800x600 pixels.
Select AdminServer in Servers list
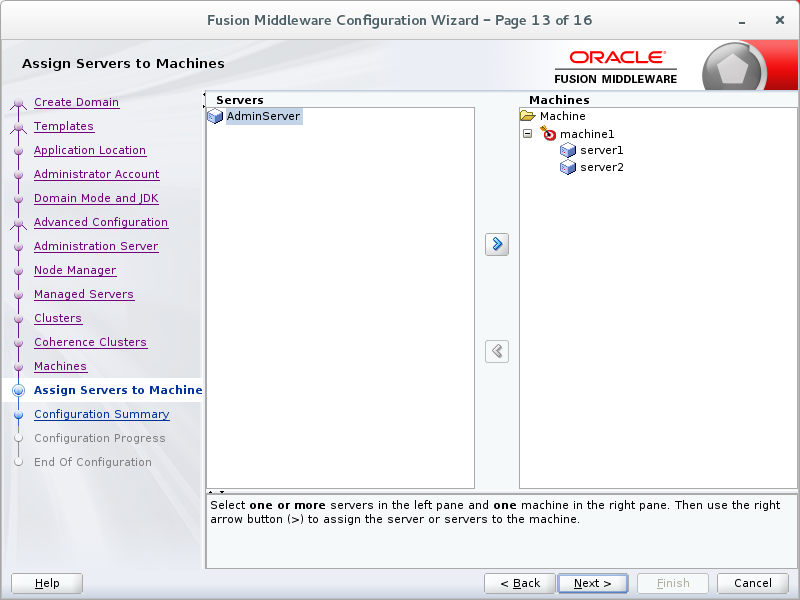pyautogui.click(x=263, y=116)
